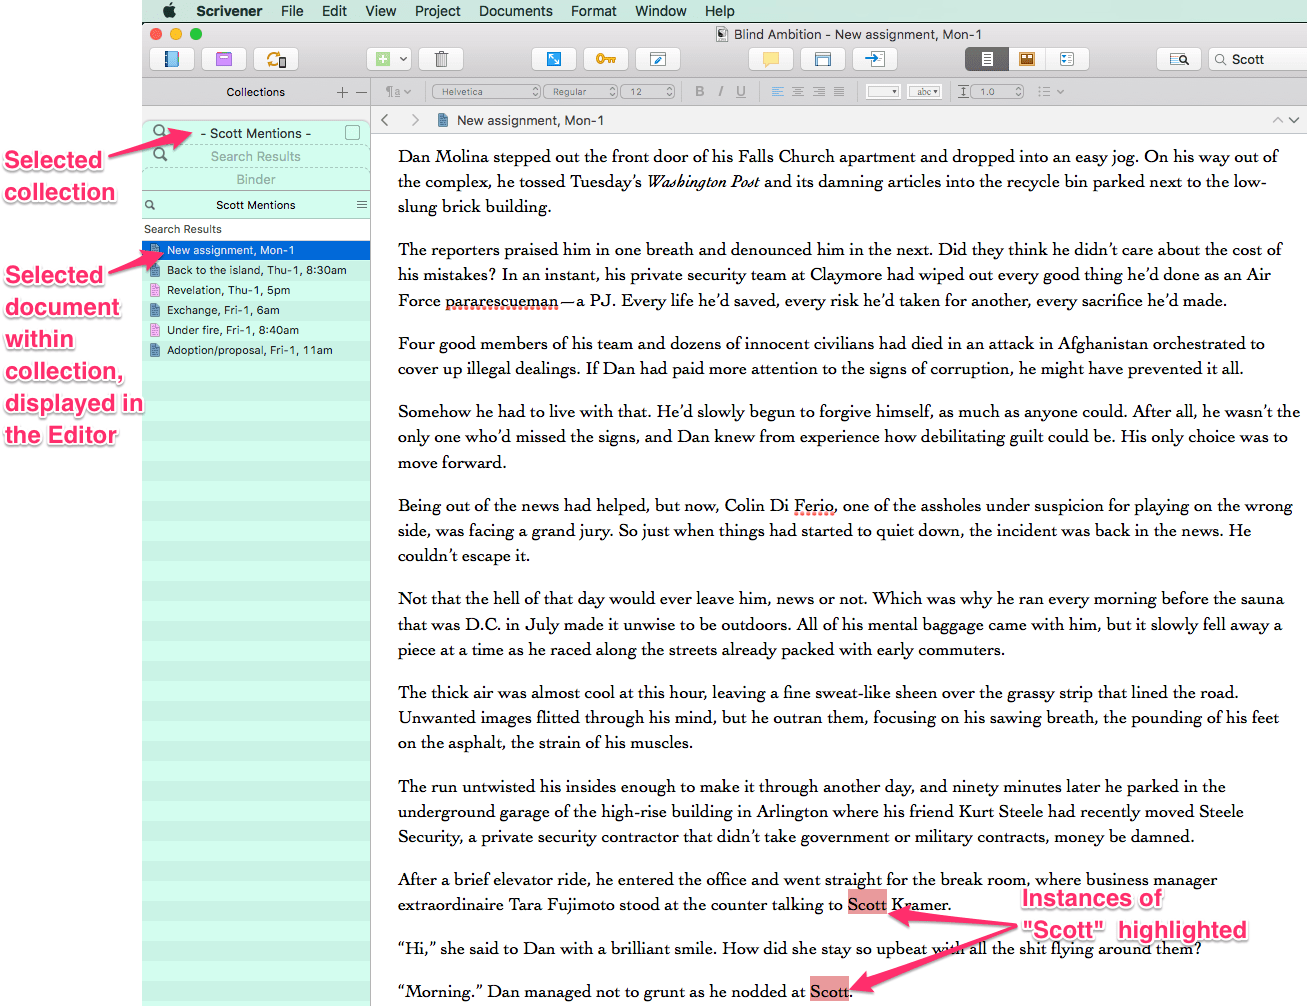Click the orange key (Keywords) icon

click(606, 59)
